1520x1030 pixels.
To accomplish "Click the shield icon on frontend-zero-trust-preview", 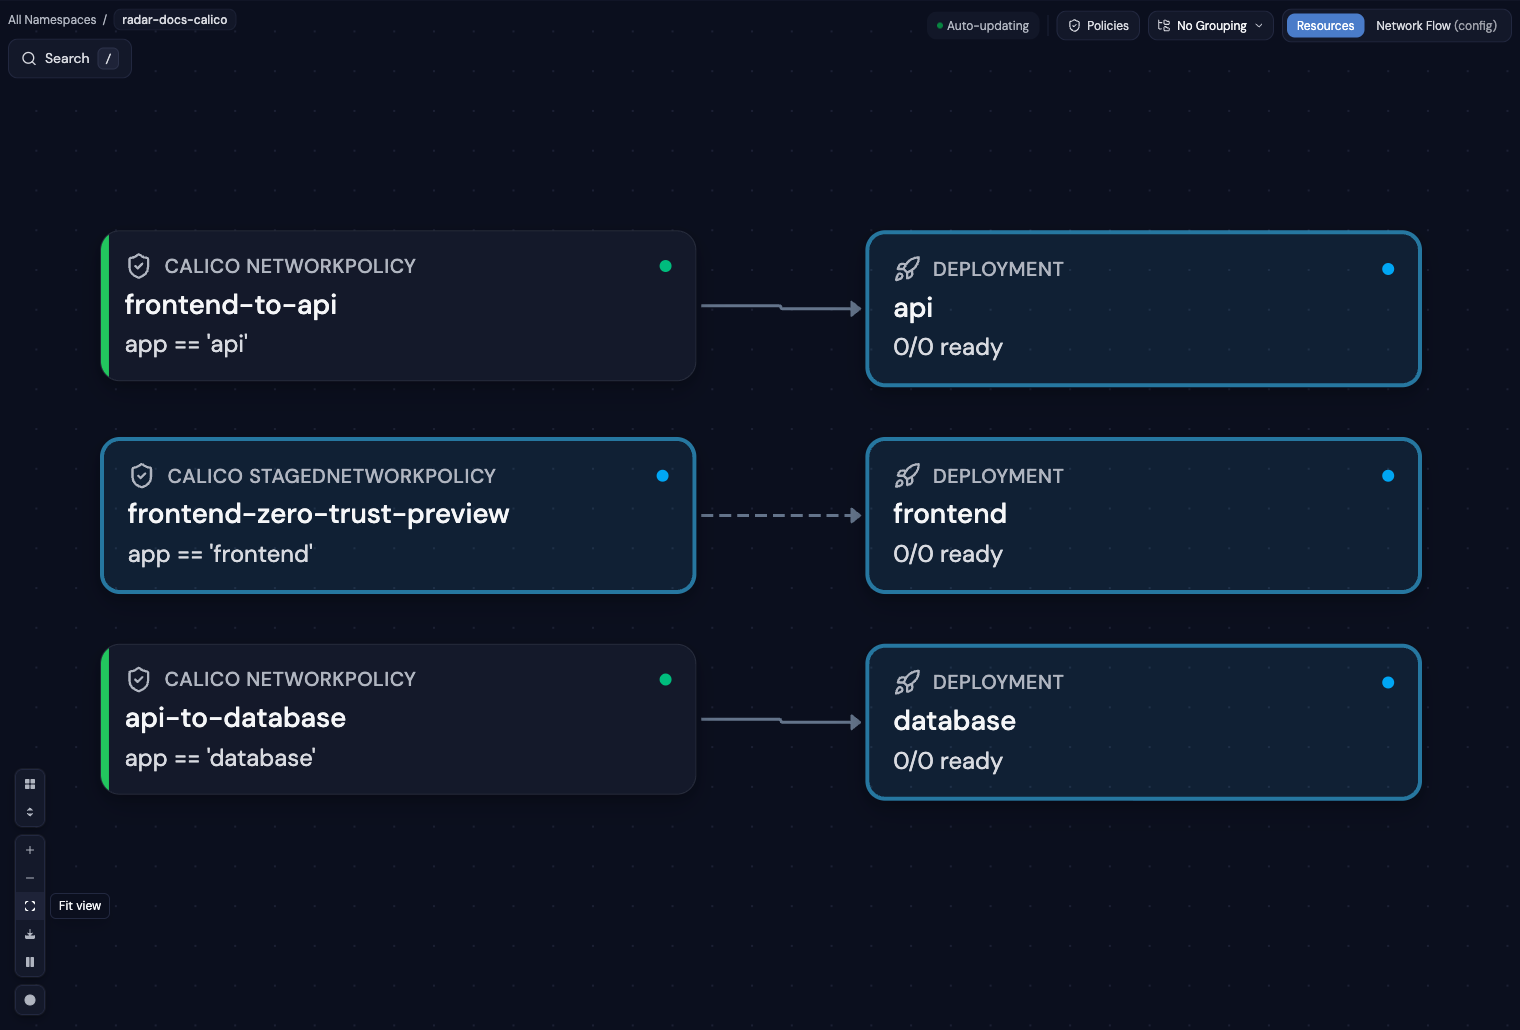I will pyautogui.click(x=142, y=476).
